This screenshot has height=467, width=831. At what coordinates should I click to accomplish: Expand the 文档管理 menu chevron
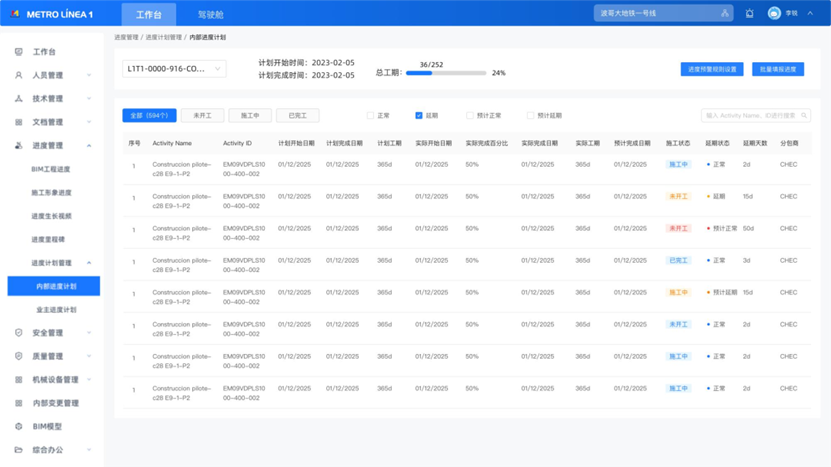(89, 122)
